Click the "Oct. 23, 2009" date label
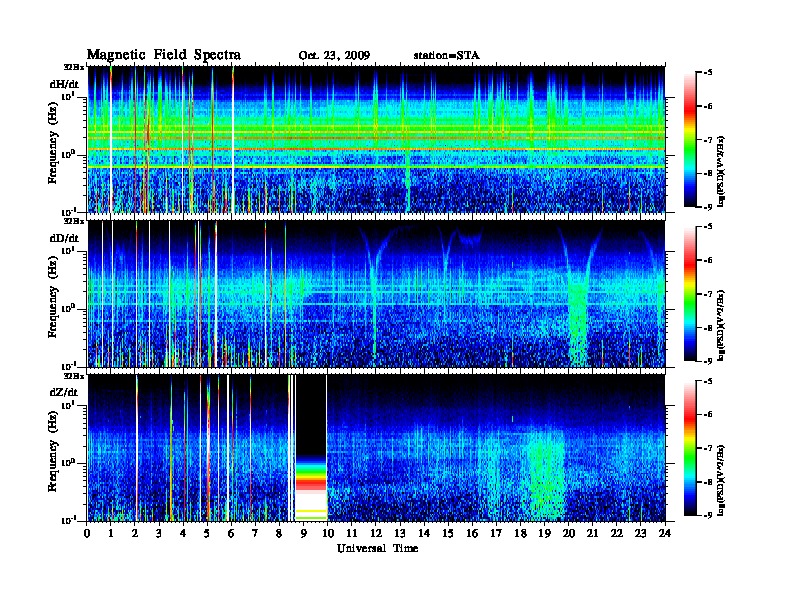Viewport: 792px width, 612px height. point(334,56)
